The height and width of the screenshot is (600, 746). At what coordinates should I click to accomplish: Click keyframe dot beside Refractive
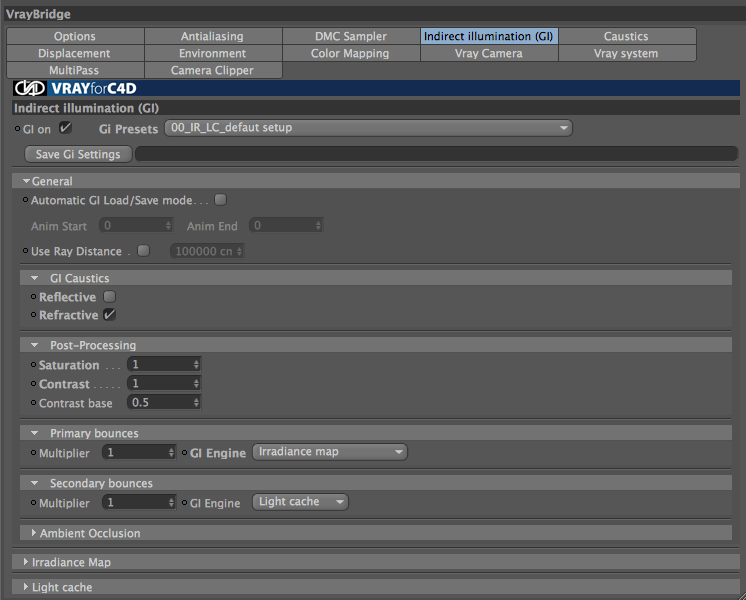33,315
